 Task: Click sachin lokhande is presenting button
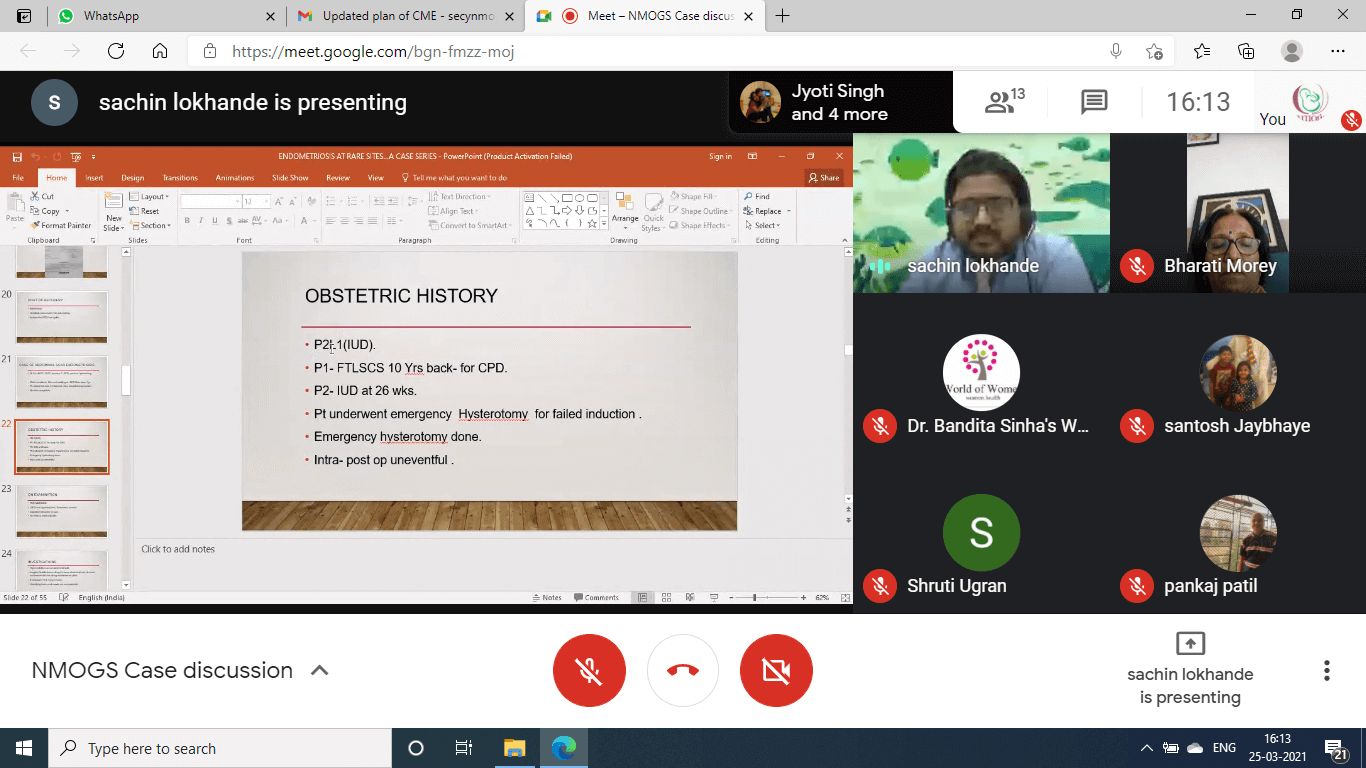coord(1190,670)
